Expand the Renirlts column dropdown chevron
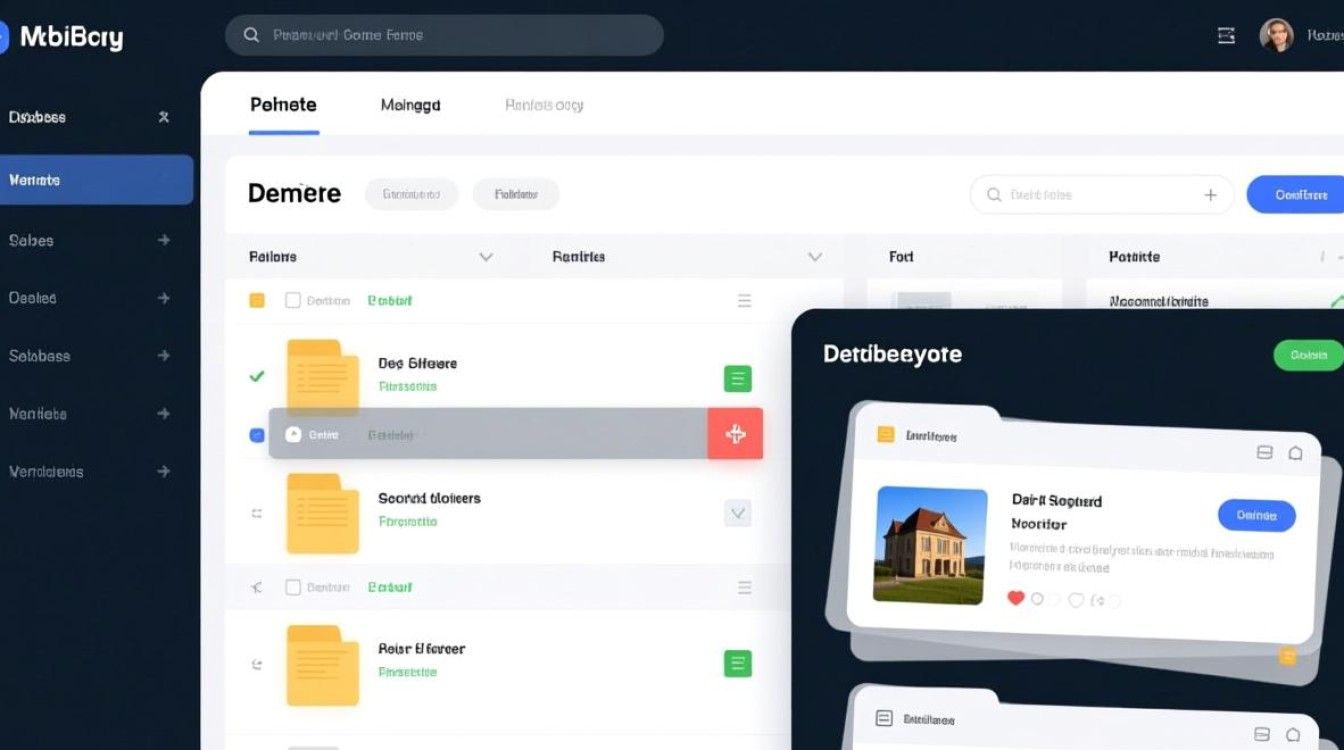 pyautogui.click(x=815, y=257)
